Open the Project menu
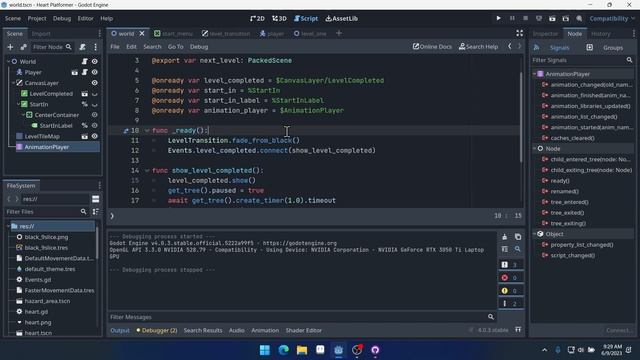Image resolution: width=640 pixels, height=360 pixels. (x=37, y=18)
